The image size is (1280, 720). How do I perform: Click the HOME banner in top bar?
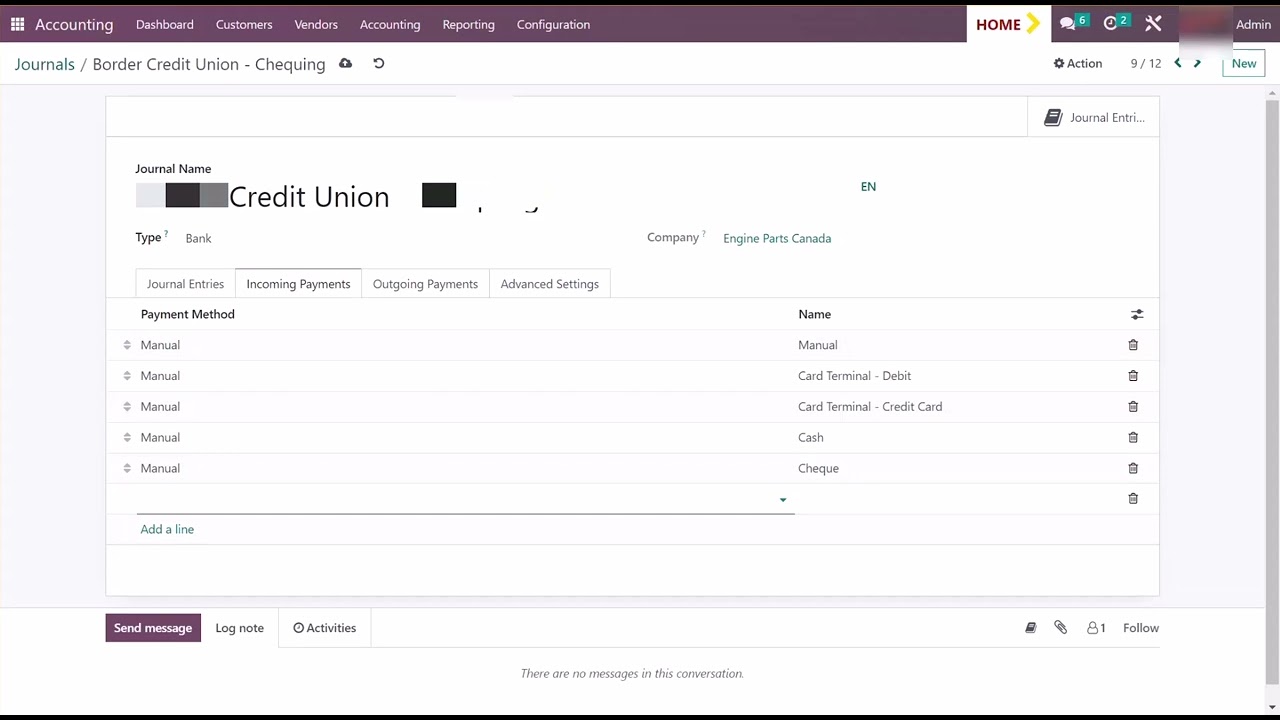tap(1008, 24)
